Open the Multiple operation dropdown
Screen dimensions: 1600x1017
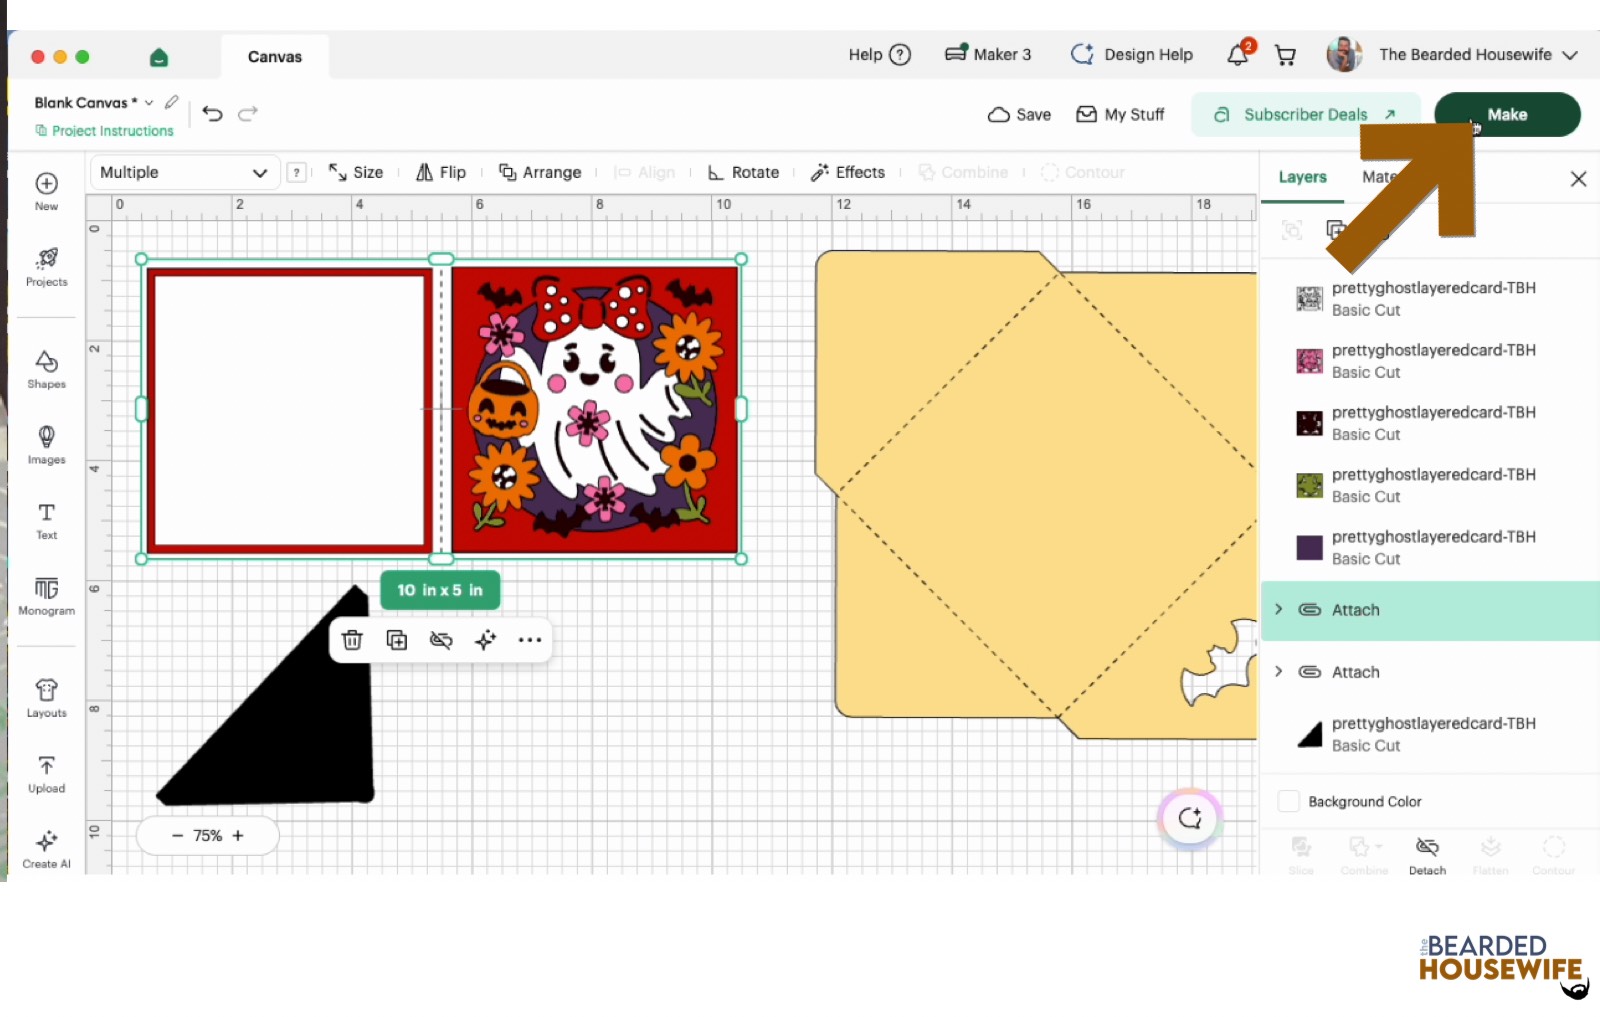coord(184,172)
